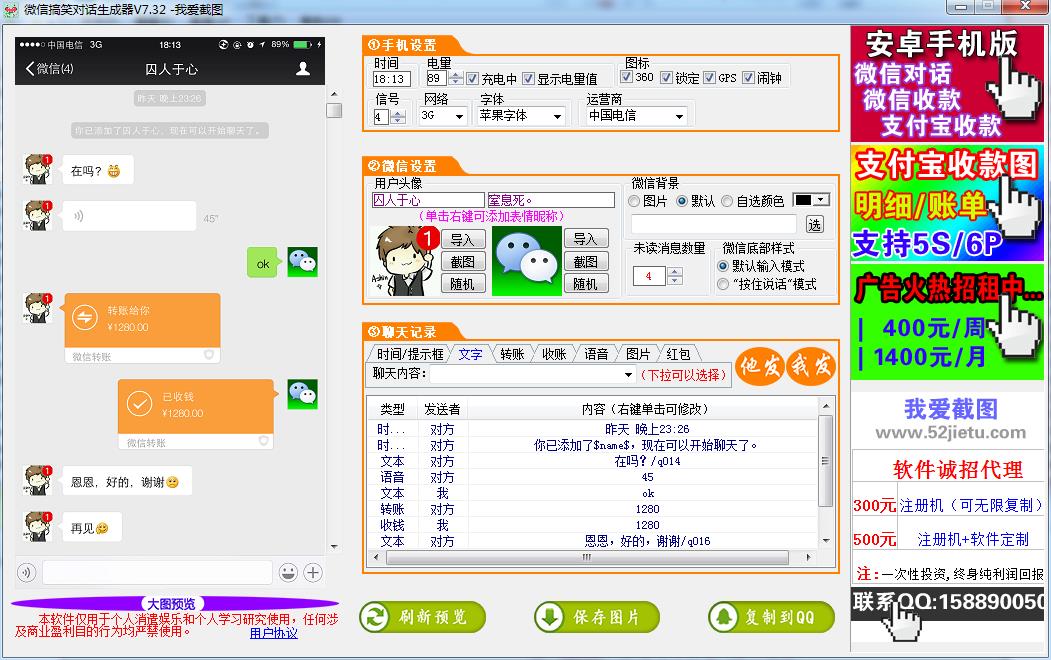This screenshot has width=1051, height=660.
Task: Click the 大图预览 purple banner
Action: pos(174,604)
